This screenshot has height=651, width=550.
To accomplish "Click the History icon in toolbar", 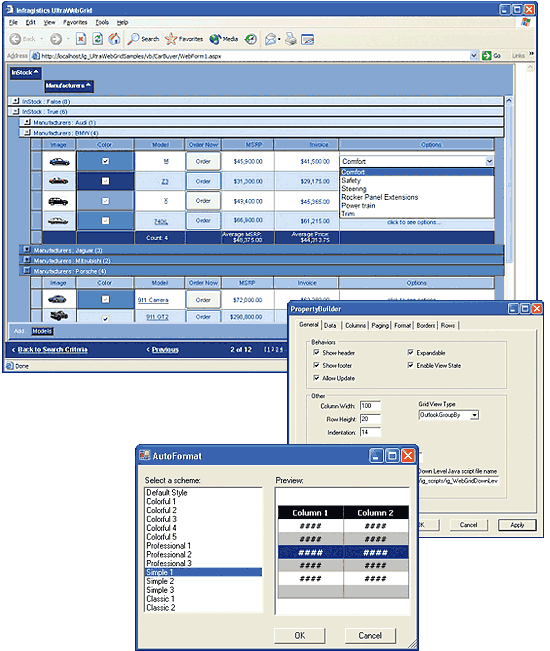I will click(251, 39).
